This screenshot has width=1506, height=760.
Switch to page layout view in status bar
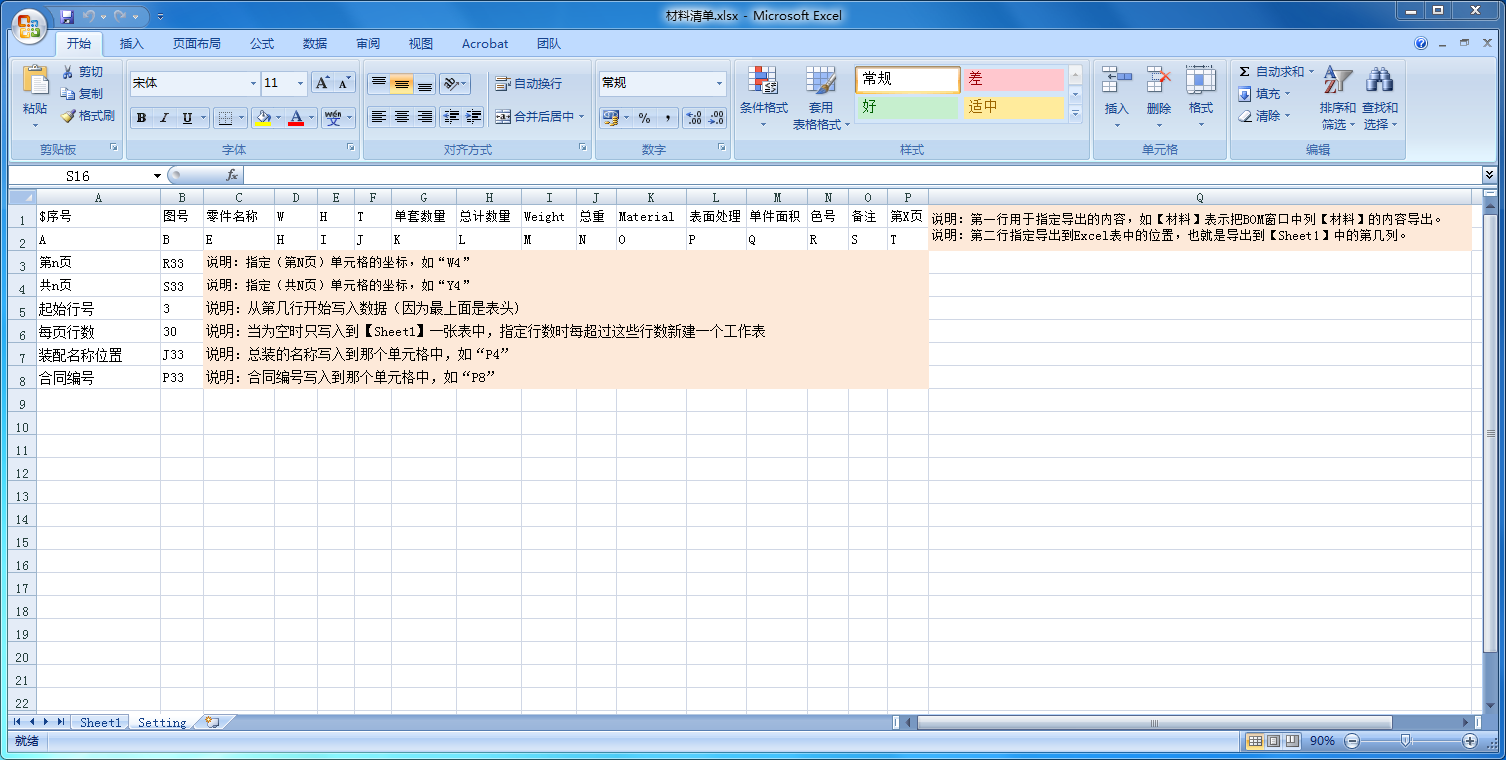(x=1273, y=741)
